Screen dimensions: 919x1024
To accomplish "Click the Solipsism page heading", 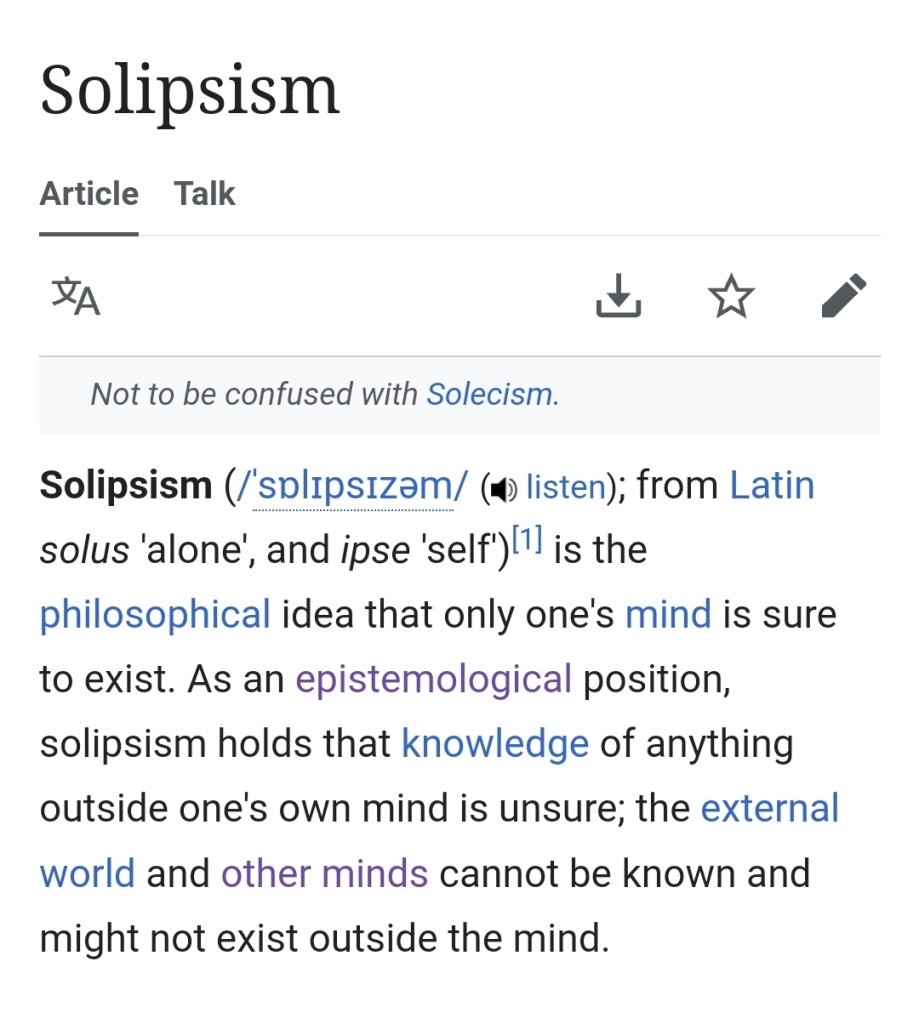I will [x=190, y=90].
